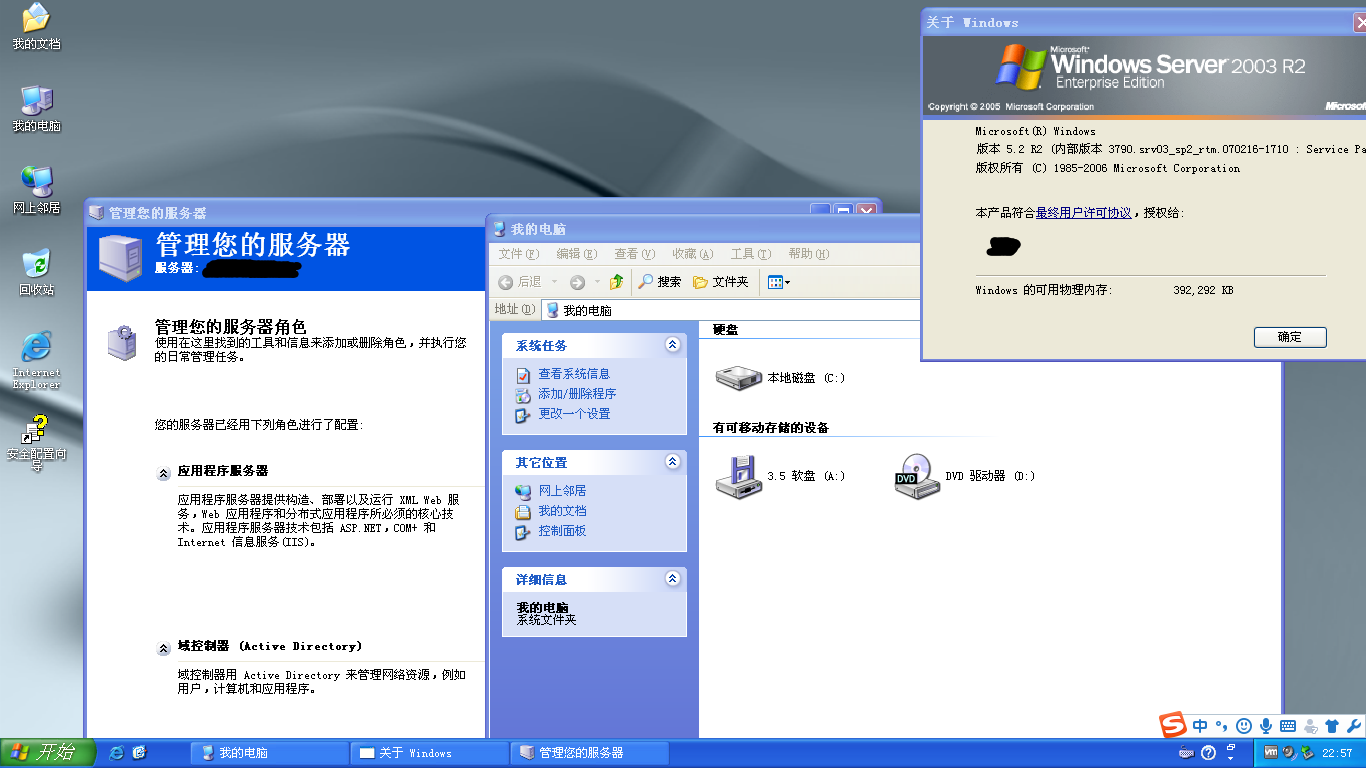Click the VMware tray icon
The width and height of the screenshot is (1366, 768).
(x=1271, y=752)
